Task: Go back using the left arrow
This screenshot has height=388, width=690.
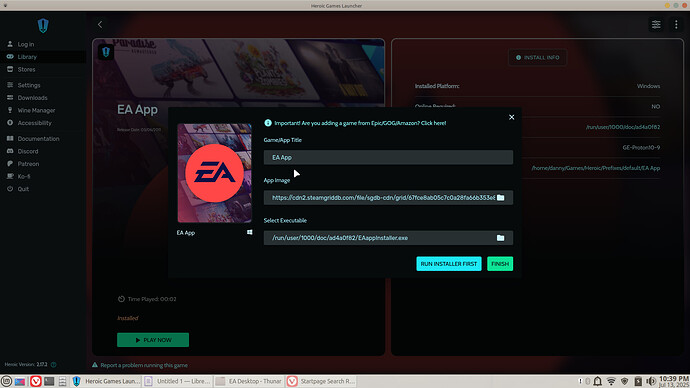Action: click(100, 25)
